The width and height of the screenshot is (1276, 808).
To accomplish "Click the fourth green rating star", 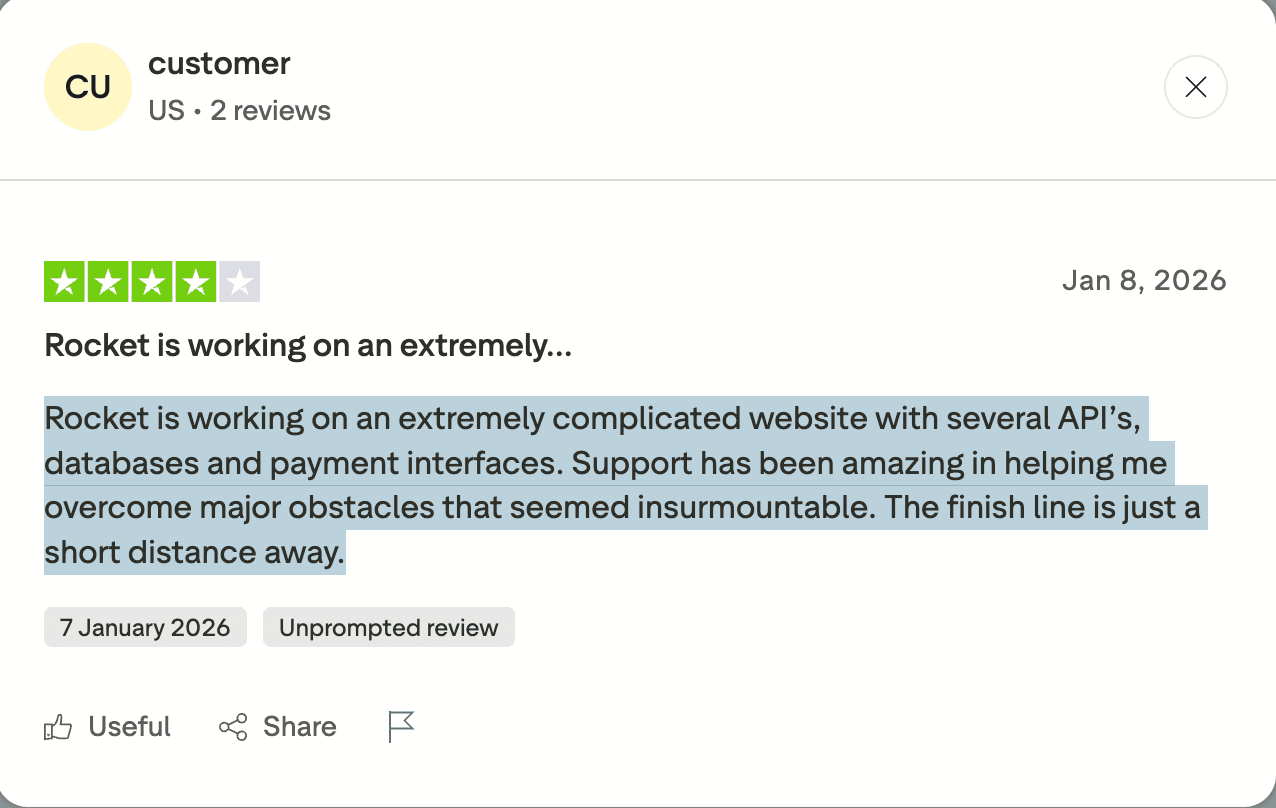I will tap(195, 282).
